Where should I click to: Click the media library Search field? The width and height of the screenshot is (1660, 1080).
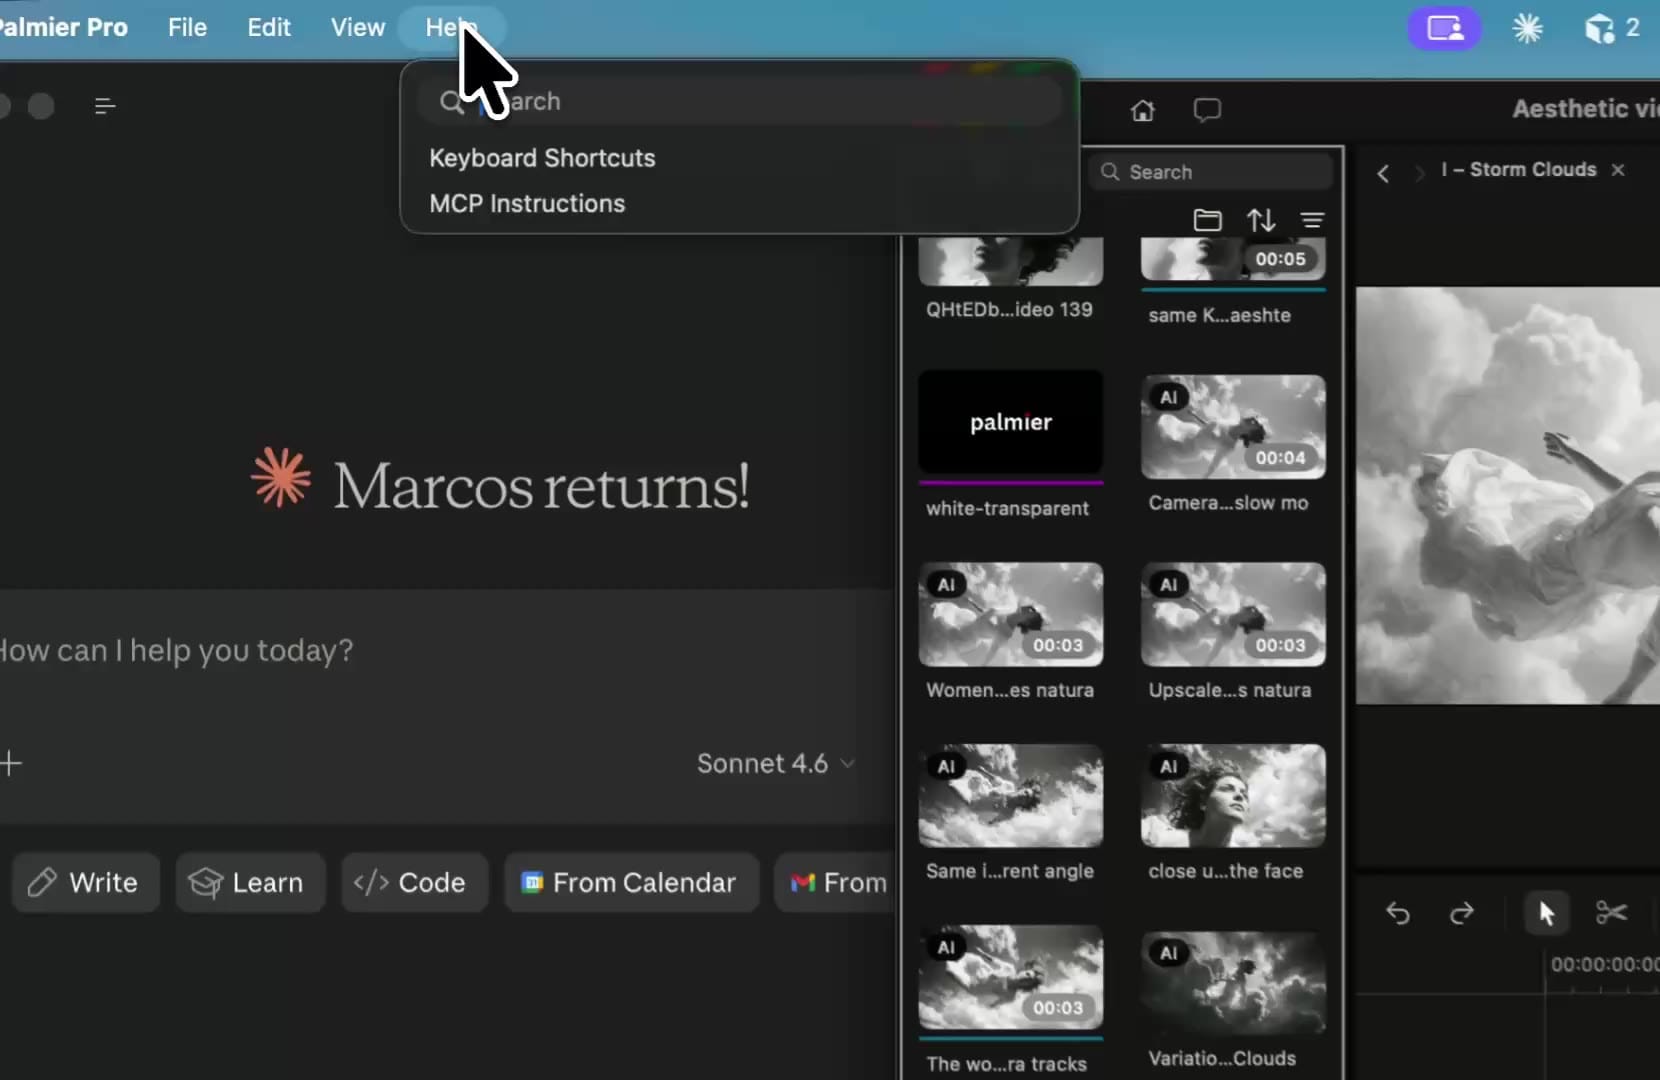[1211, 172]
